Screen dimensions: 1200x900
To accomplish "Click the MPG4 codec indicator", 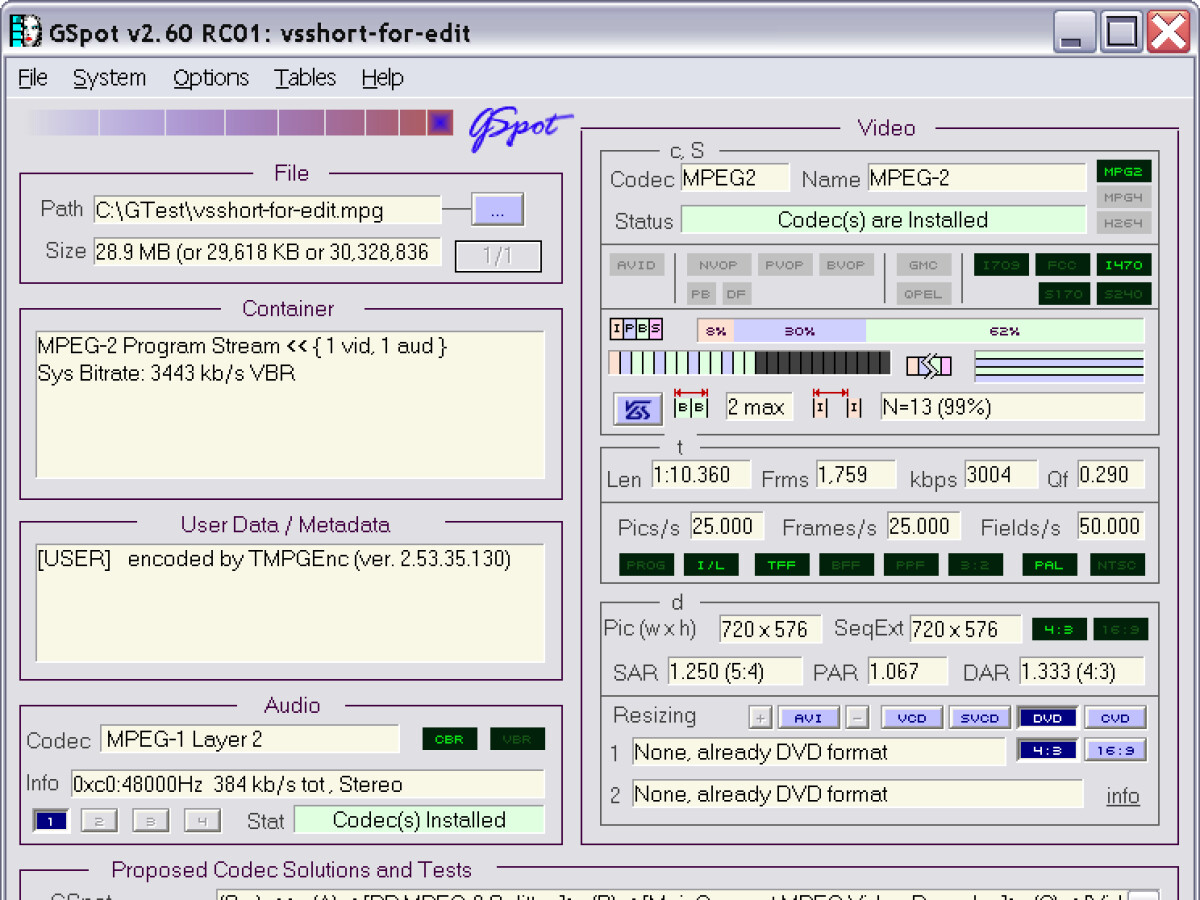I will point(1124,197).
